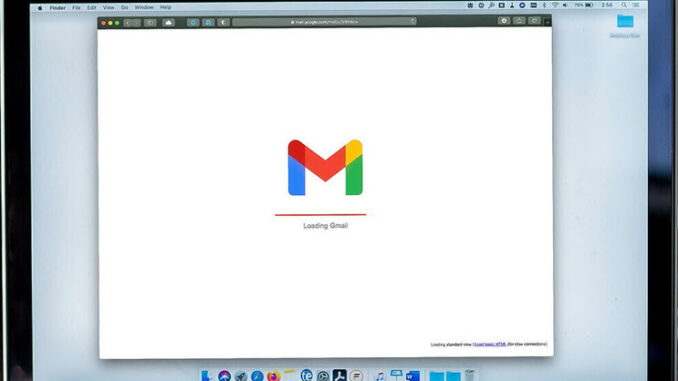
Task: Open Firefox from the dock
Action: tap(273, 376)
